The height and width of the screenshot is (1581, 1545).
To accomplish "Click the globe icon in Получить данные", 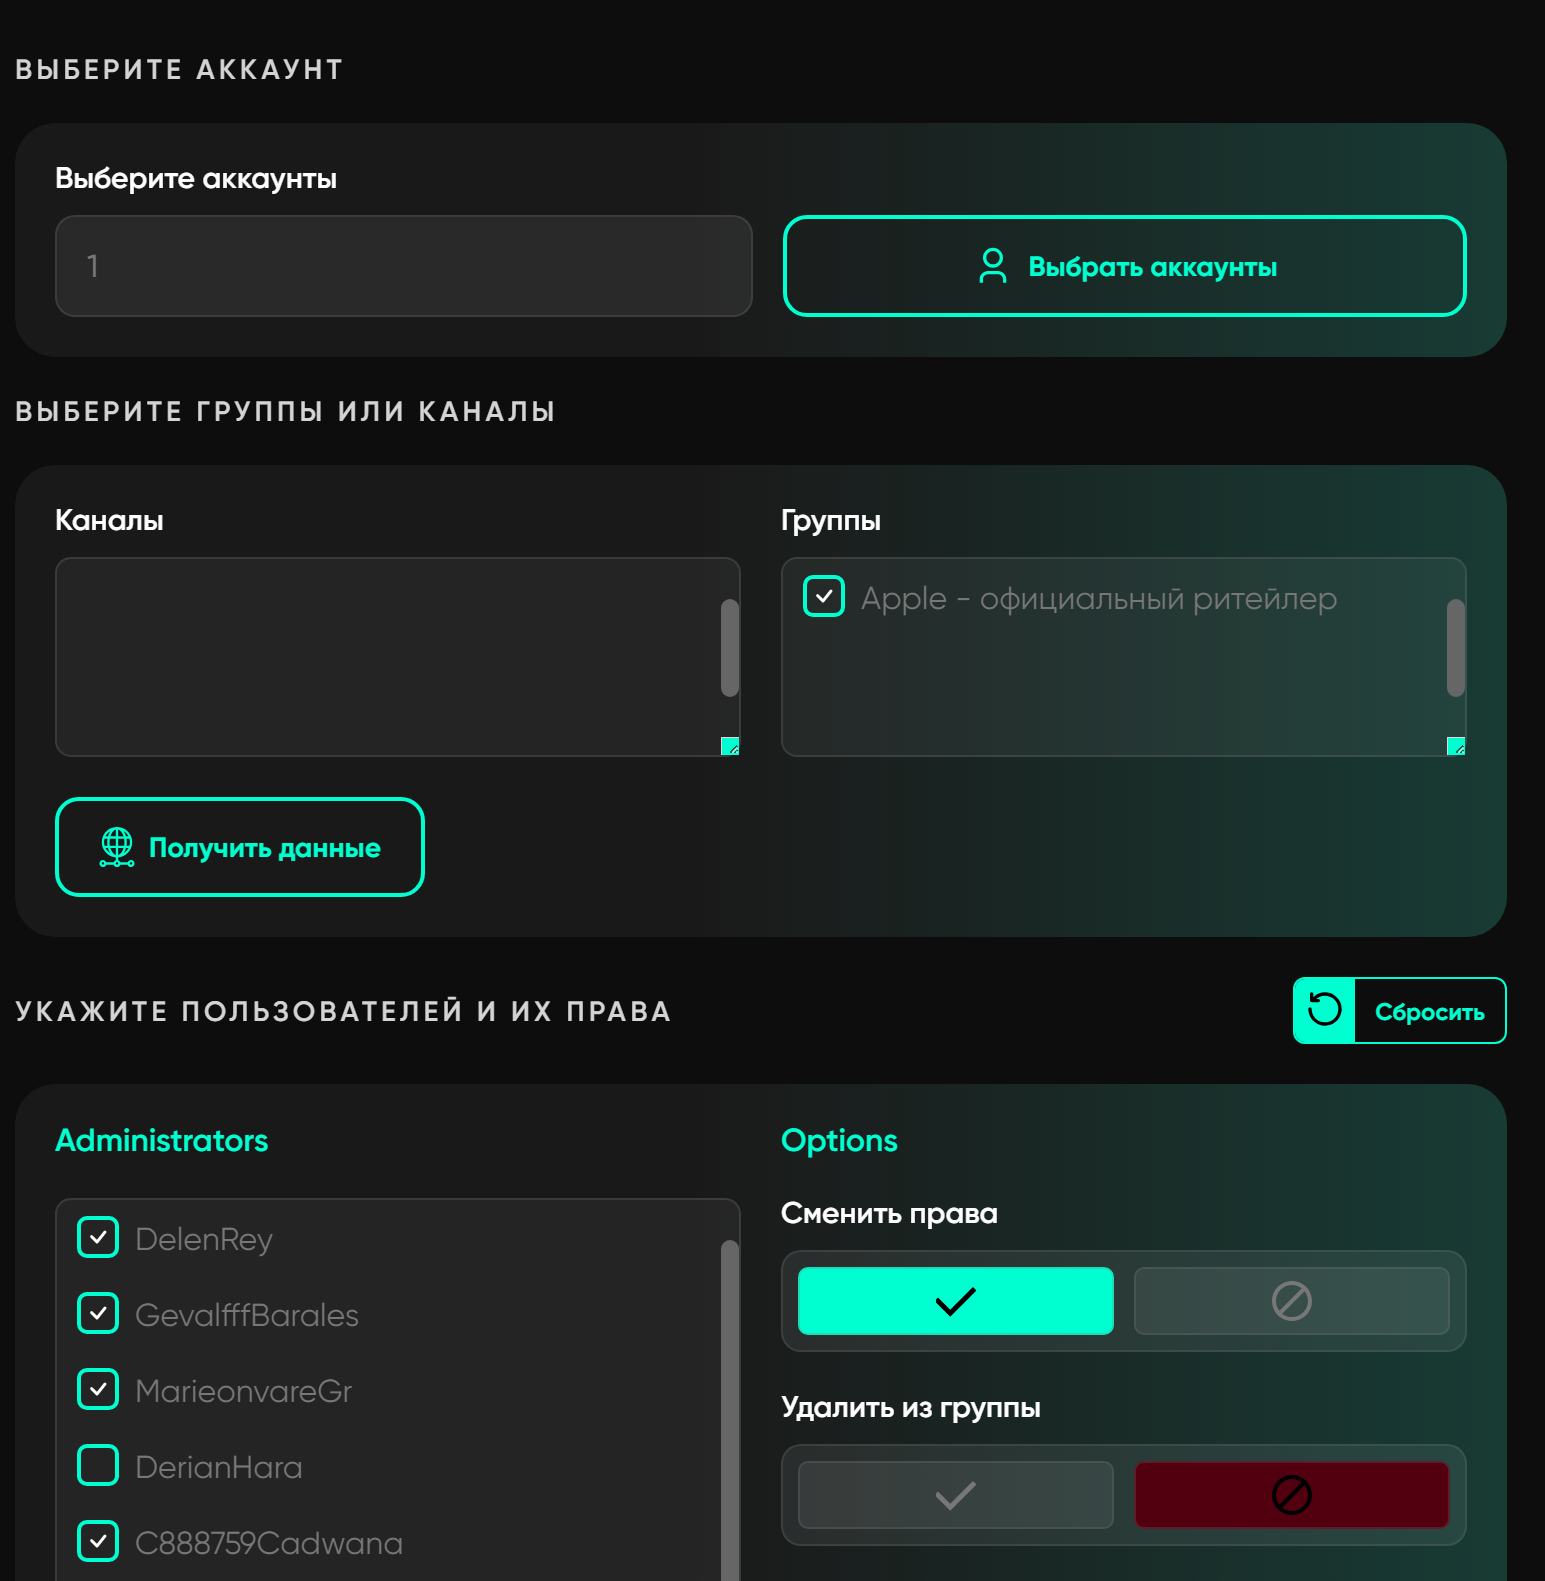I will 117,847.
